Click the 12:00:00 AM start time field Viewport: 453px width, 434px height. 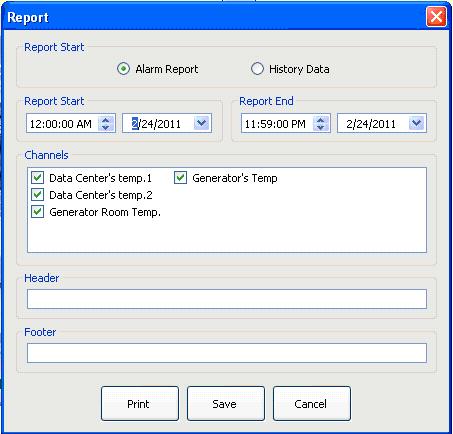click(x=62, y=124)
